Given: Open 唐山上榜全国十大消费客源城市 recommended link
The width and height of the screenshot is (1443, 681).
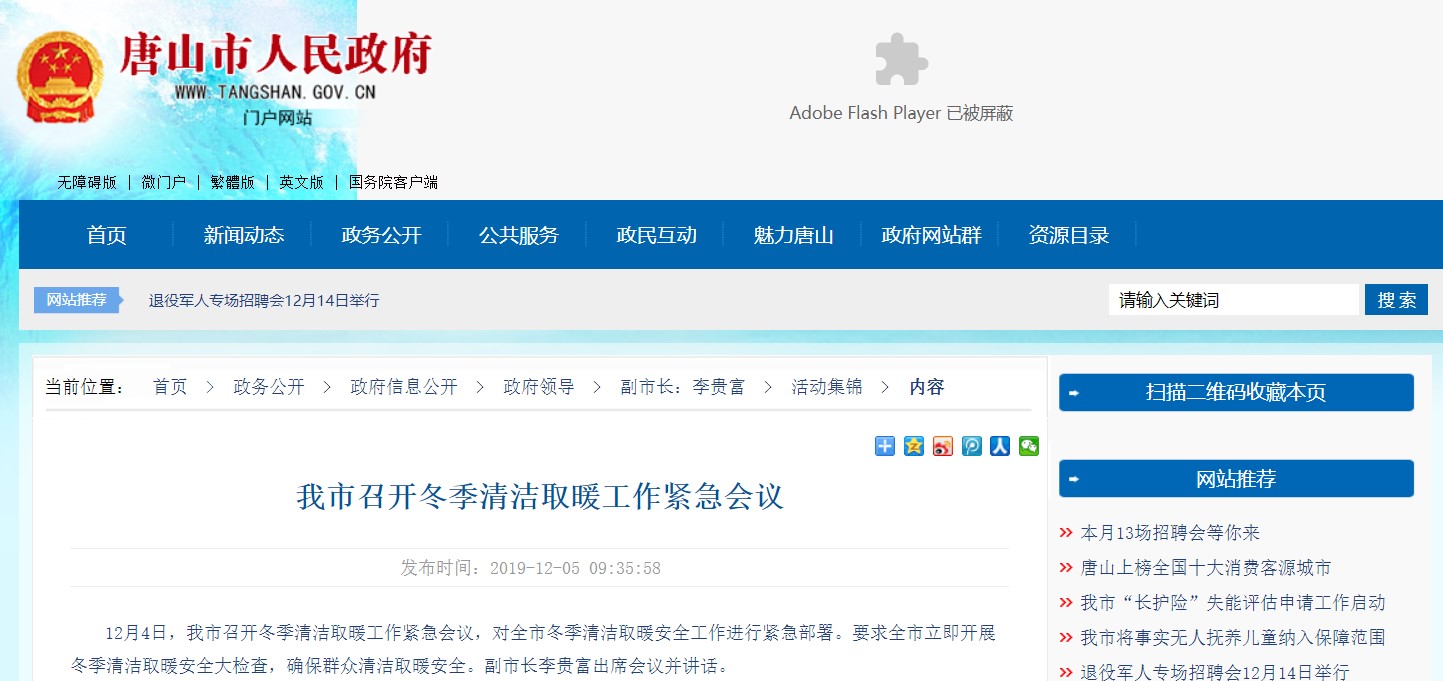Looking at the screenshot, I should tap(1206, 568).
